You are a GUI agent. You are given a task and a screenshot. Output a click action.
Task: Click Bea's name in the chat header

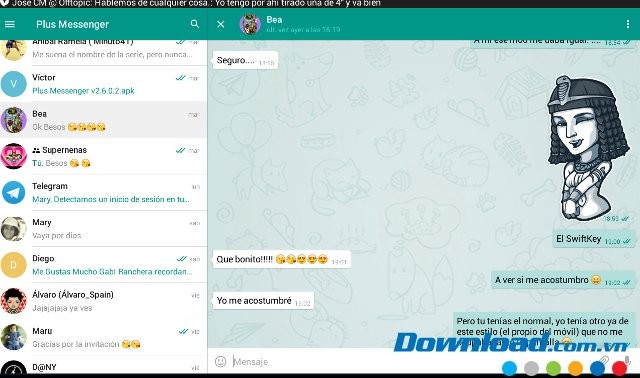click(x=274, y=20)
